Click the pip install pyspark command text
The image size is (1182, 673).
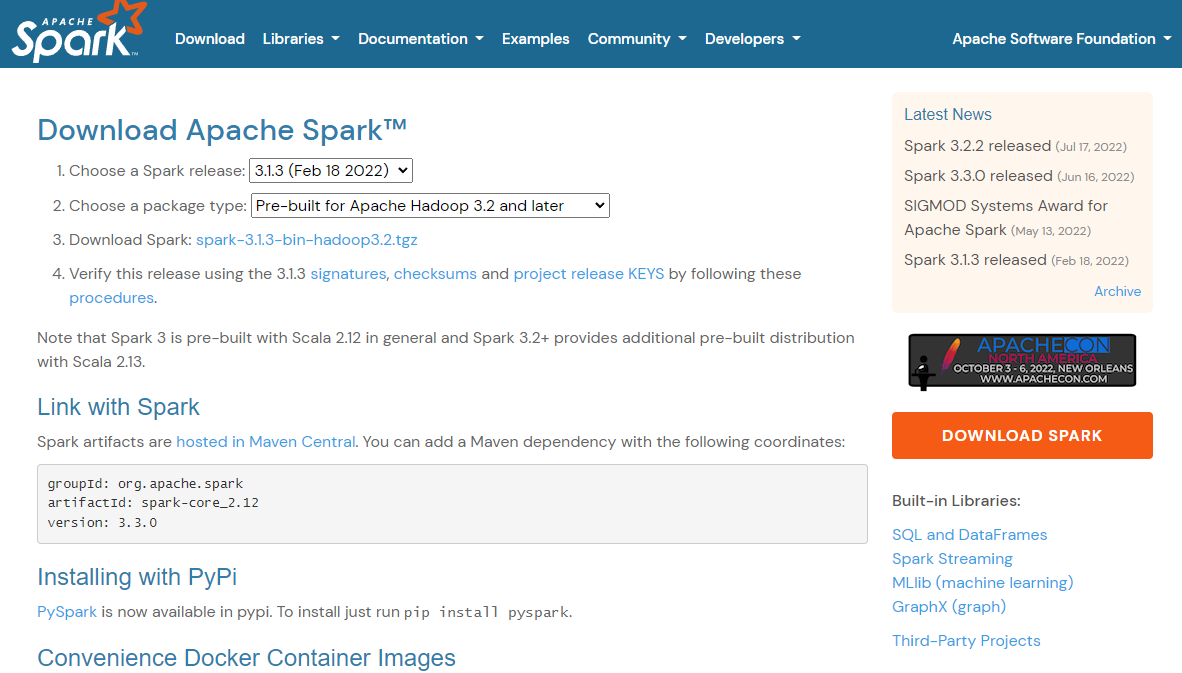pyautogui.click(x=486, y=612)
